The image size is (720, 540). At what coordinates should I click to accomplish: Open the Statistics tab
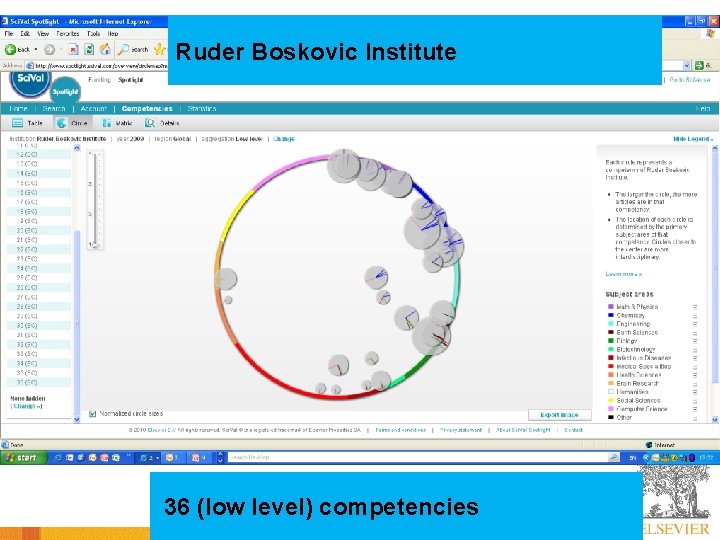pos(202,108)
